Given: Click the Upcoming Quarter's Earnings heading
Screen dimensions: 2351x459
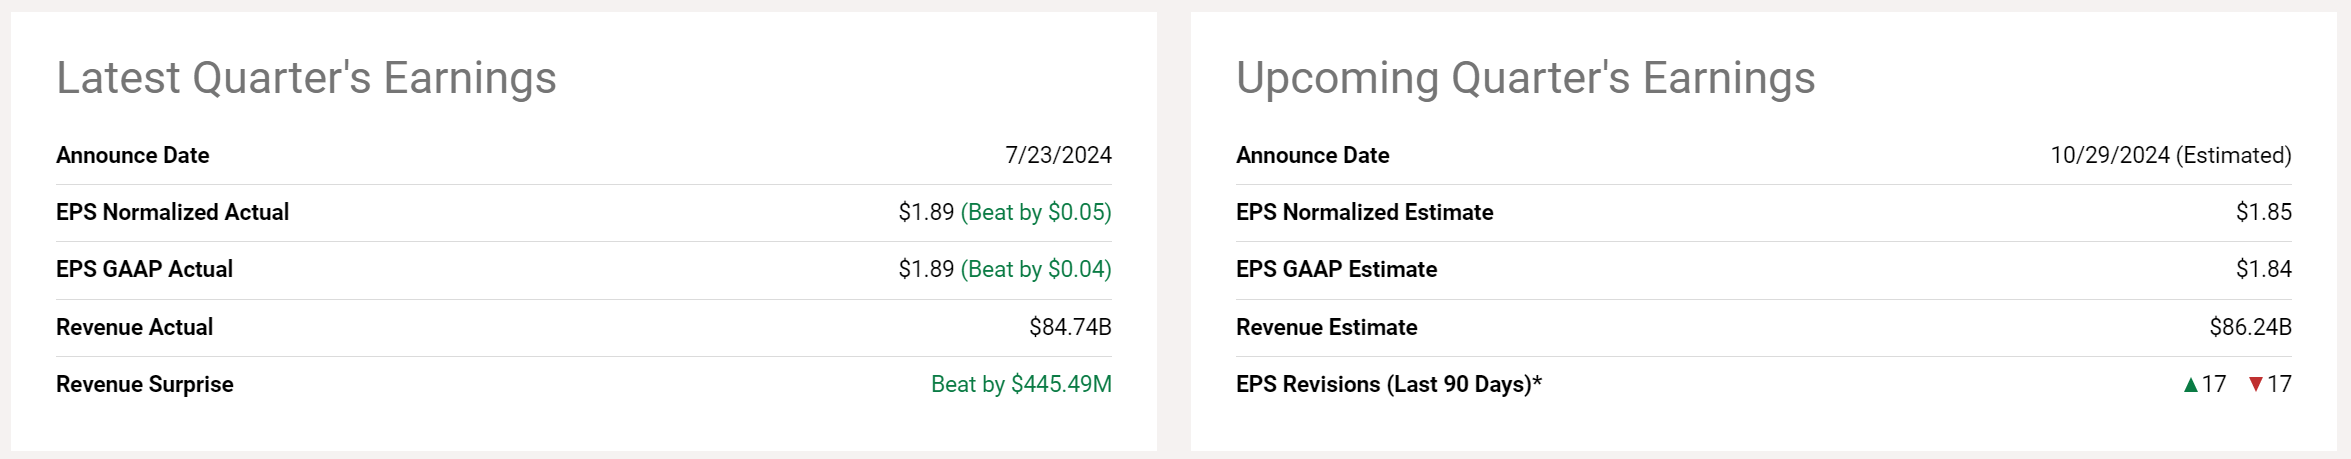Looking at the screenshot, I should coord(1525,78).
